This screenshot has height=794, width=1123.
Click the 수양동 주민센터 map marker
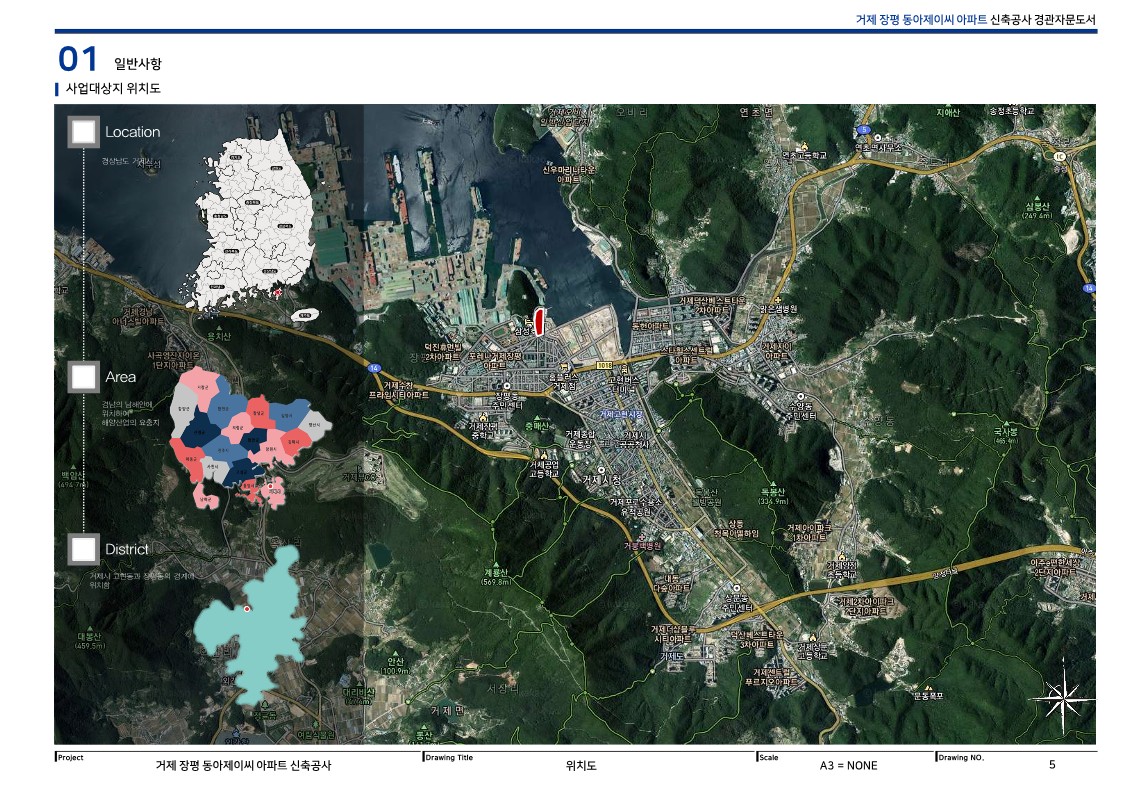click(x=798, y=396)
